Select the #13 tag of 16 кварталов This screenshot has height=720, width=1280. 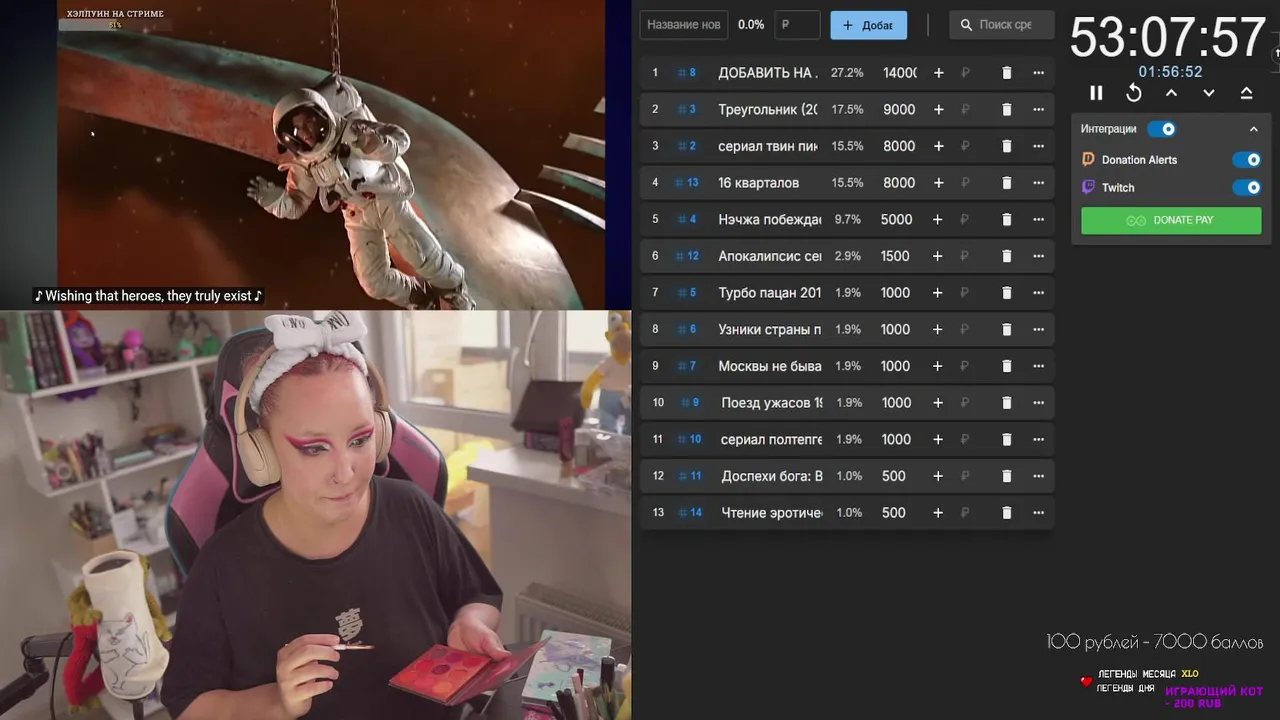tap(686, 183)
